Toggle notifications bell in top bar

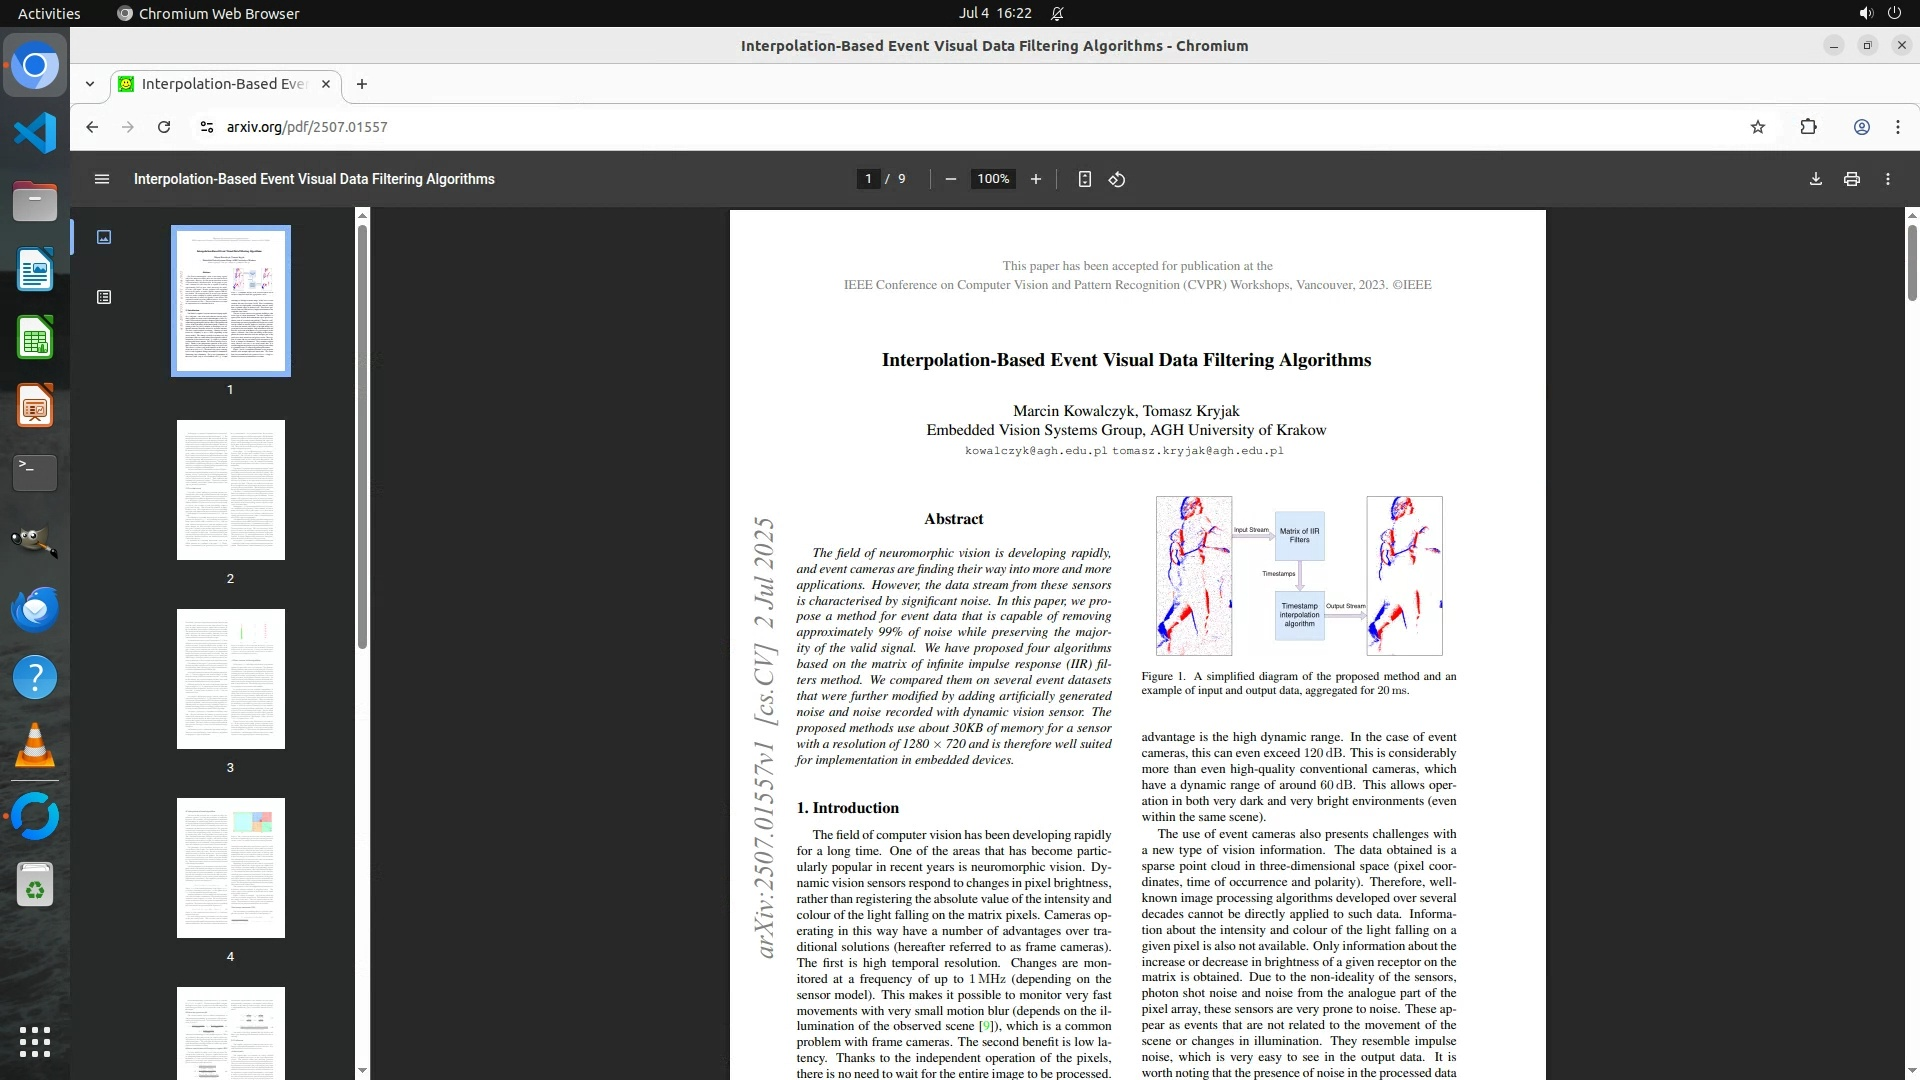pyautogui.click(x=1057, y=13)
